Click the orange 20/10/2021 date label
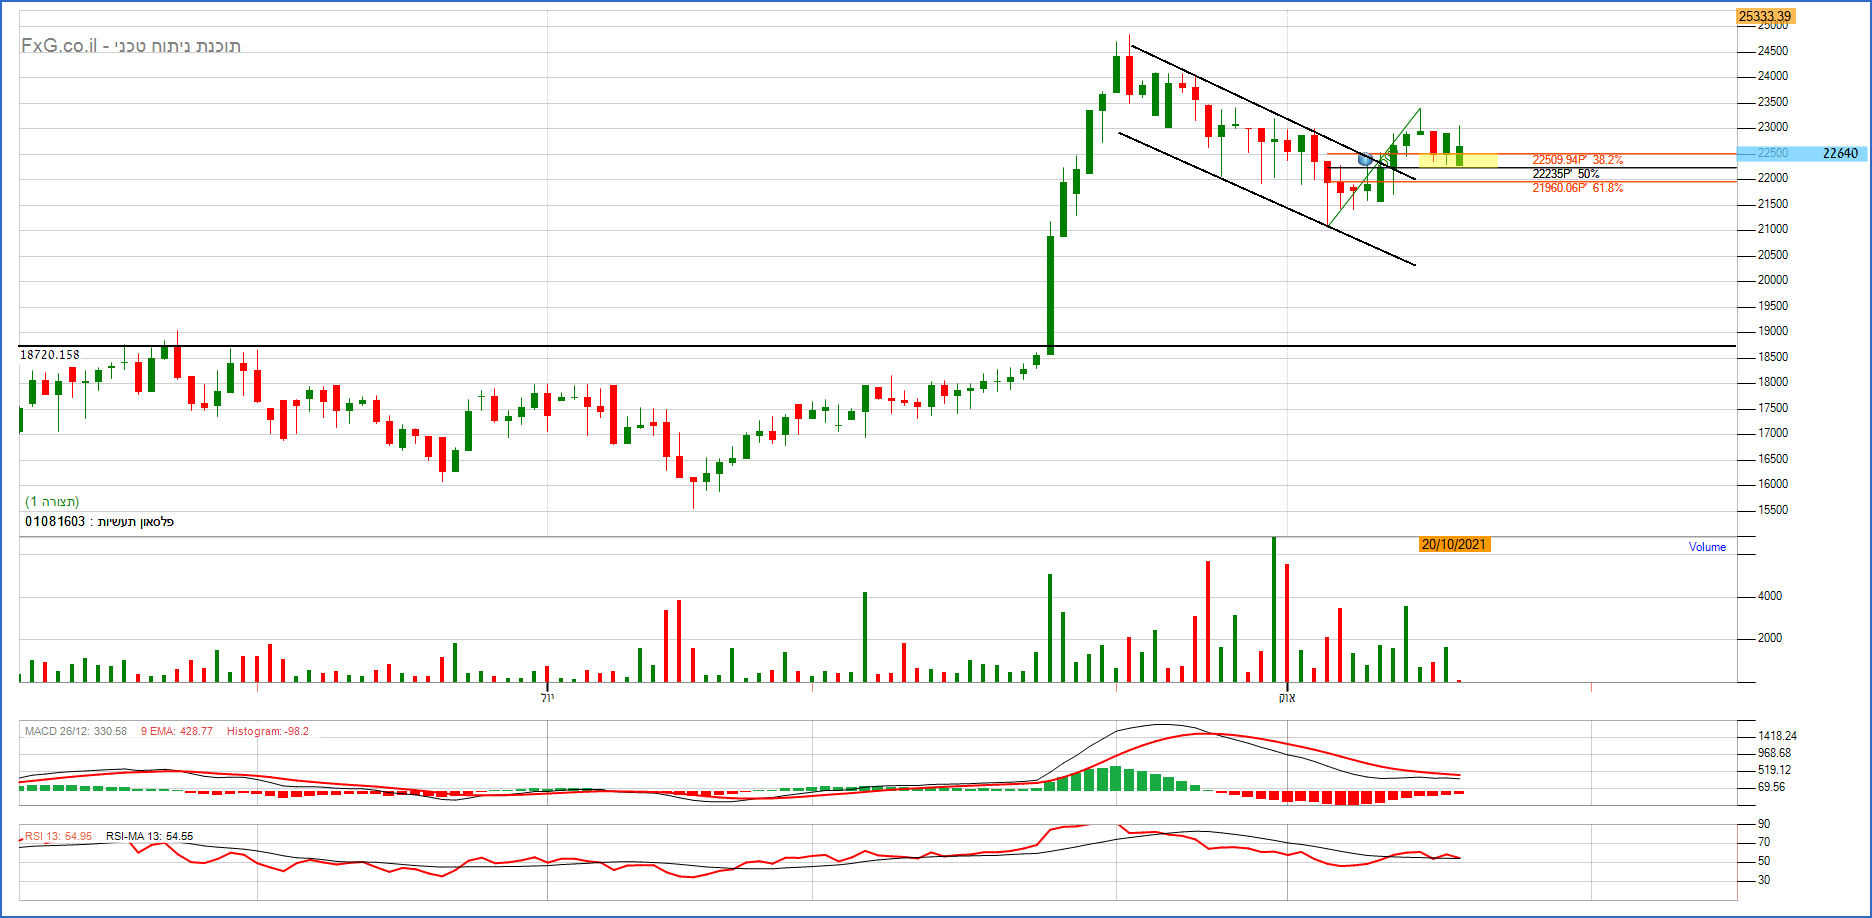1872x918 pixels. coord(1454,545)
